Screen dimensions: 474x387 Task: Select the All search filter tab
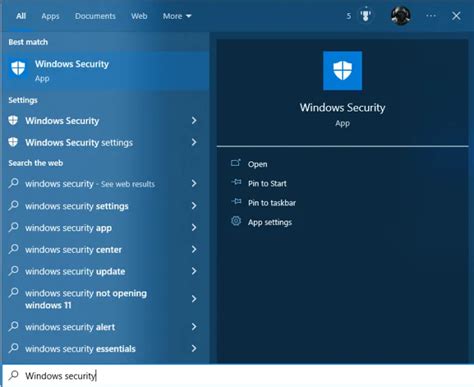click(21, 16)
